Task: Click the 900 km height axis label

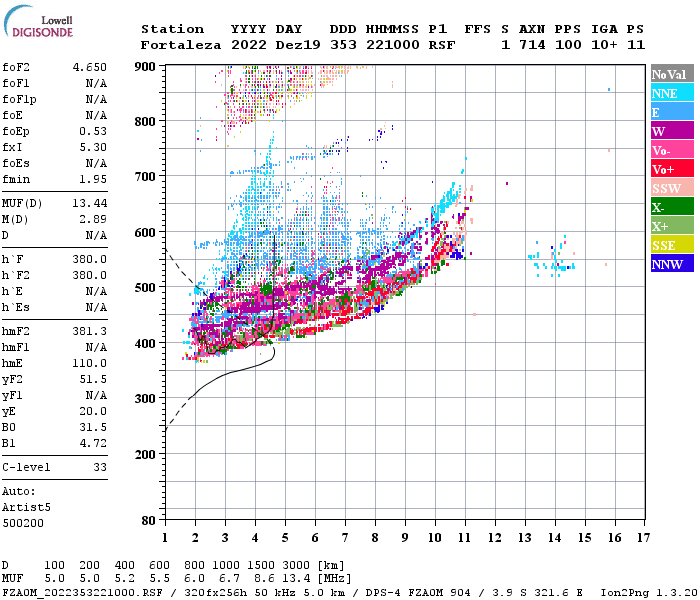Action: [x=145, y=67]
